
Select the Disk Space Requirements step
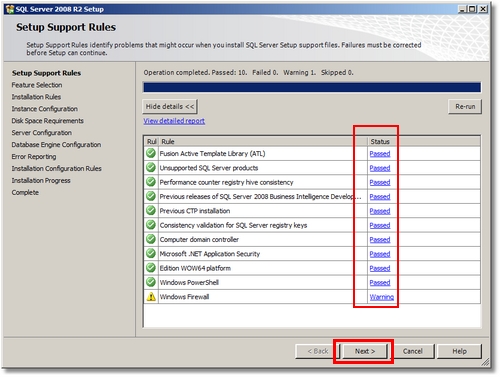(x=47, y=121)
